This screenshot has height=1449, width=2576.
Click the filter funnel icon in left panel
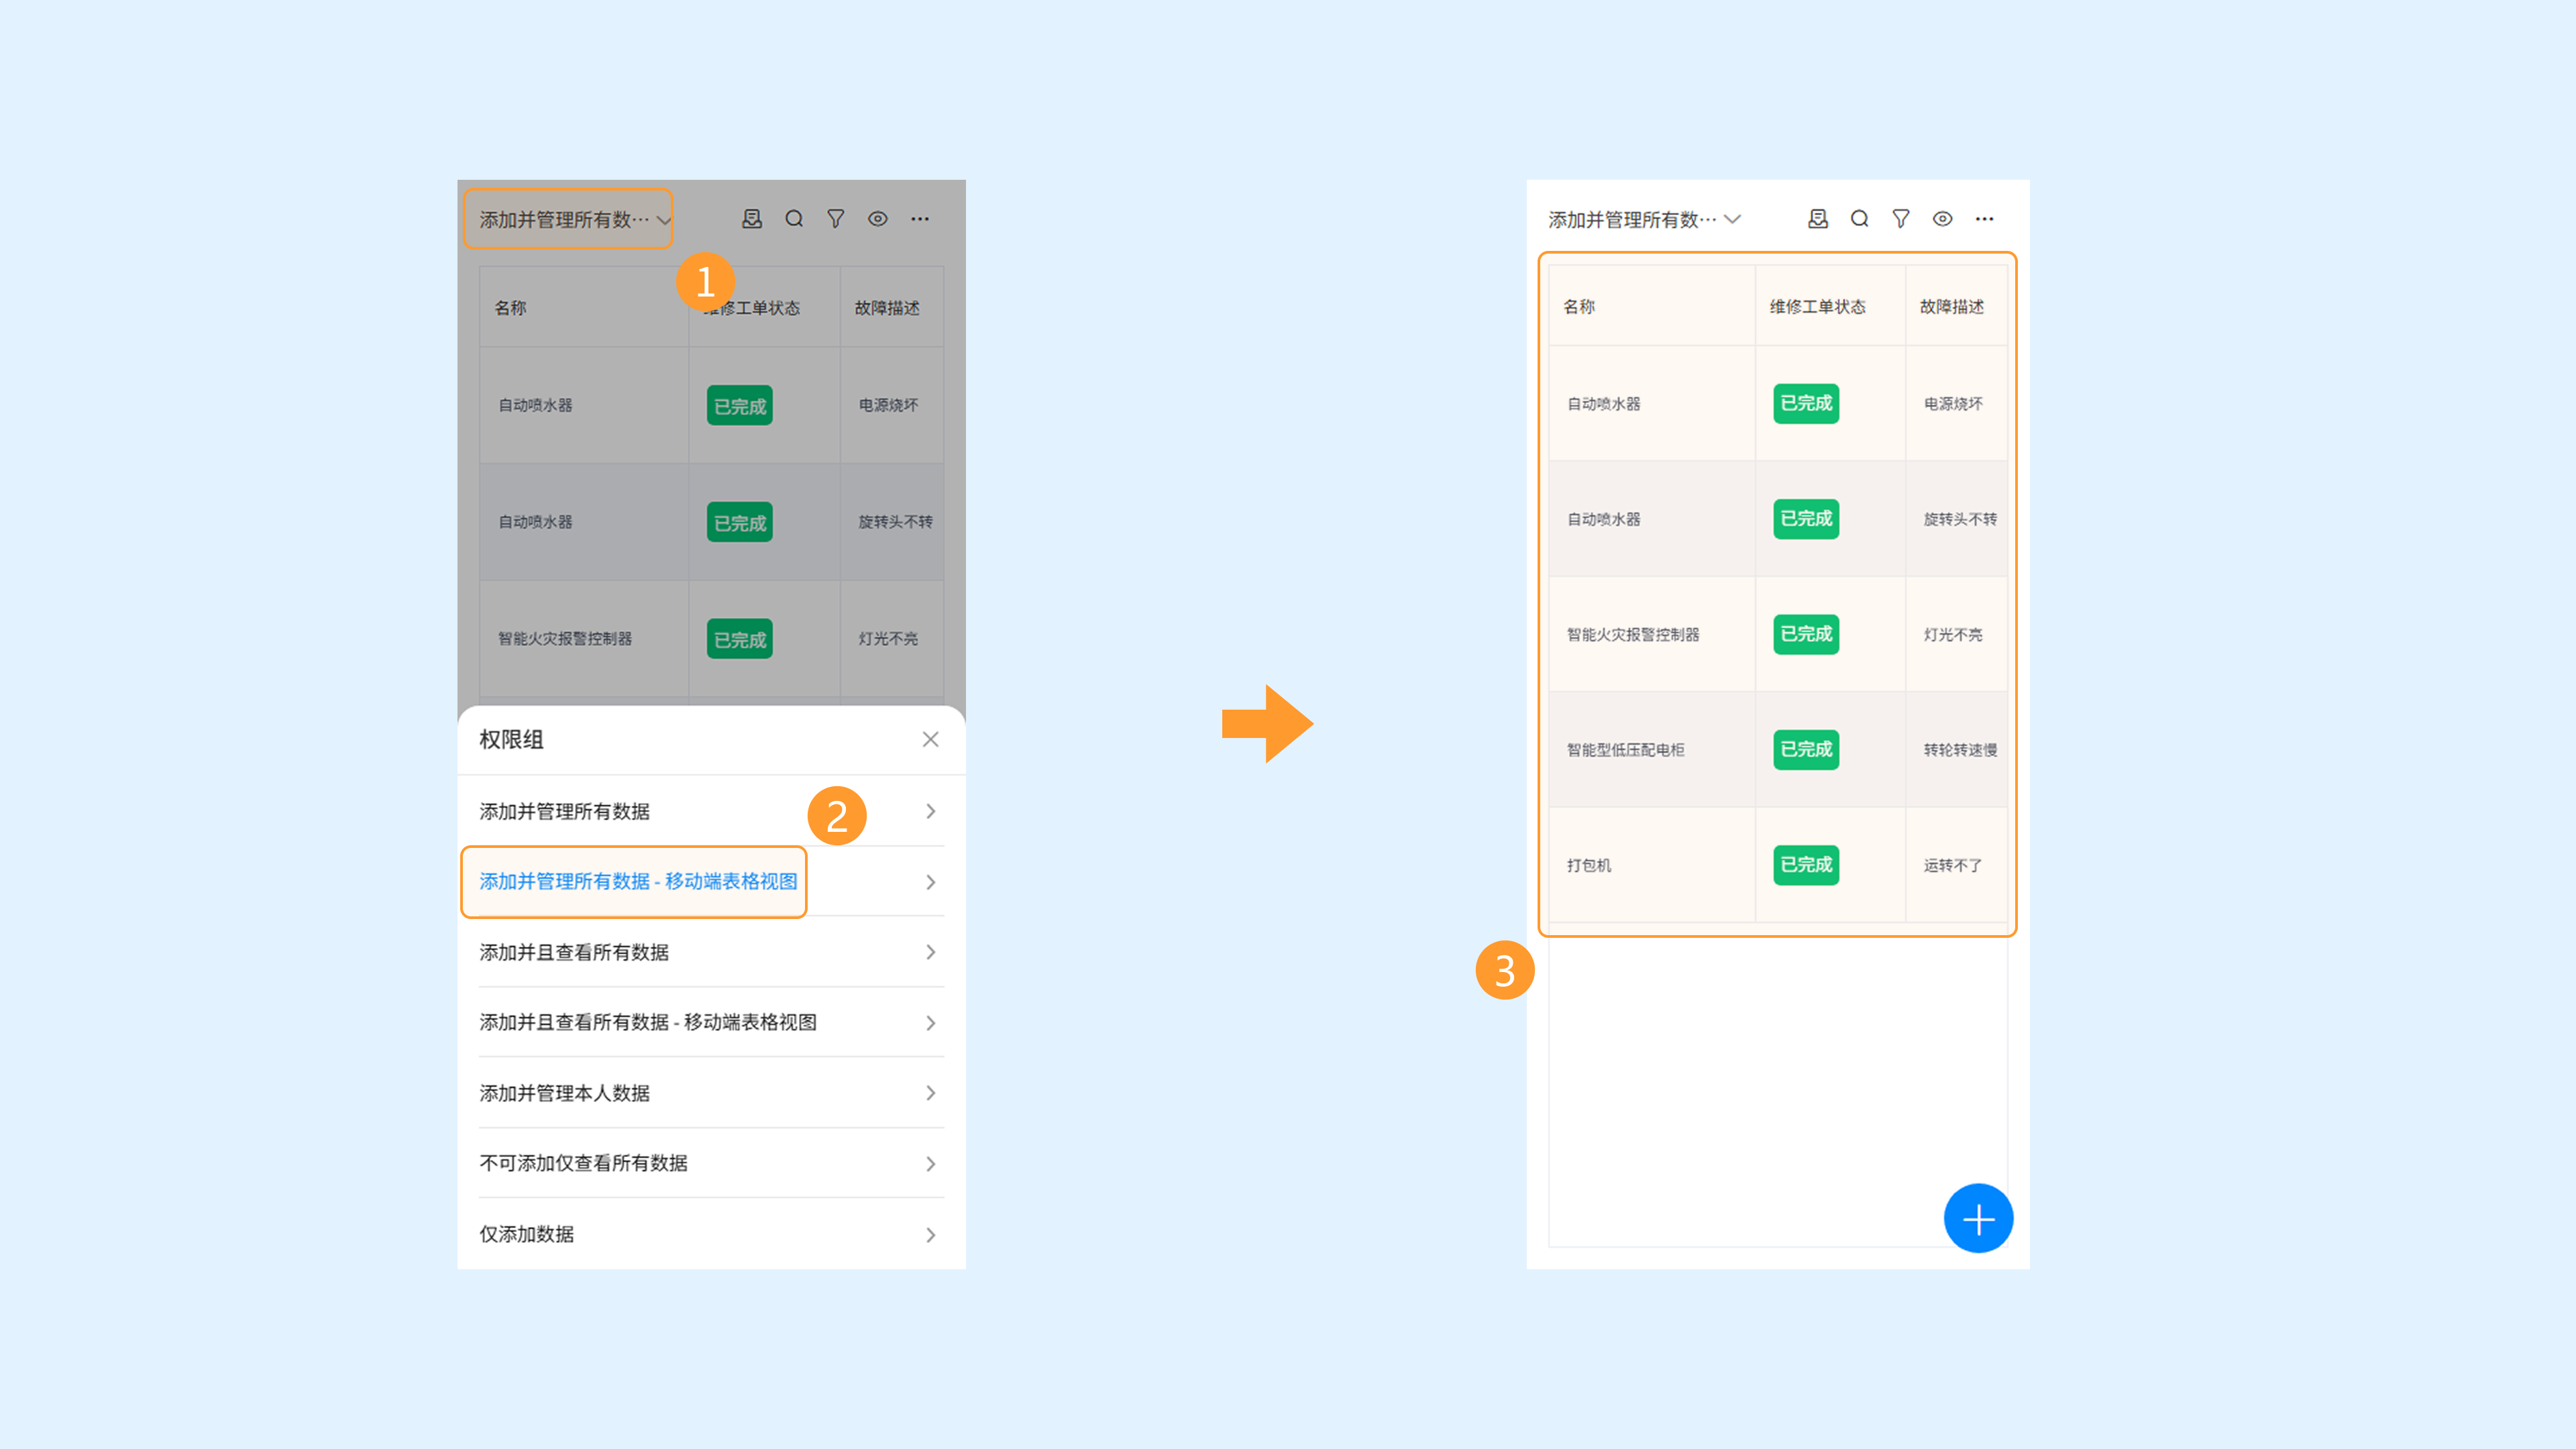(x=836, y=219)
